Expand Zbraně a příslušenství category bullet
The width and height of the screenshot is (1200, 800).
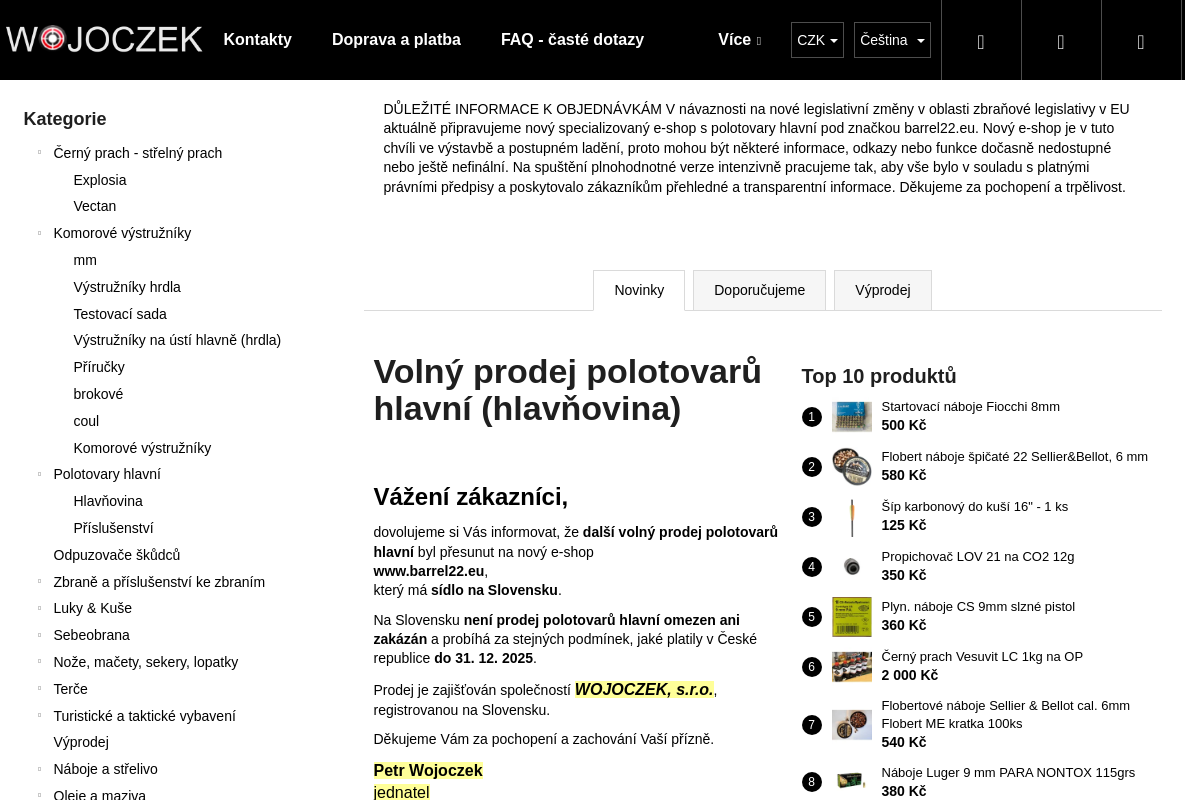[x=39, y=582]
